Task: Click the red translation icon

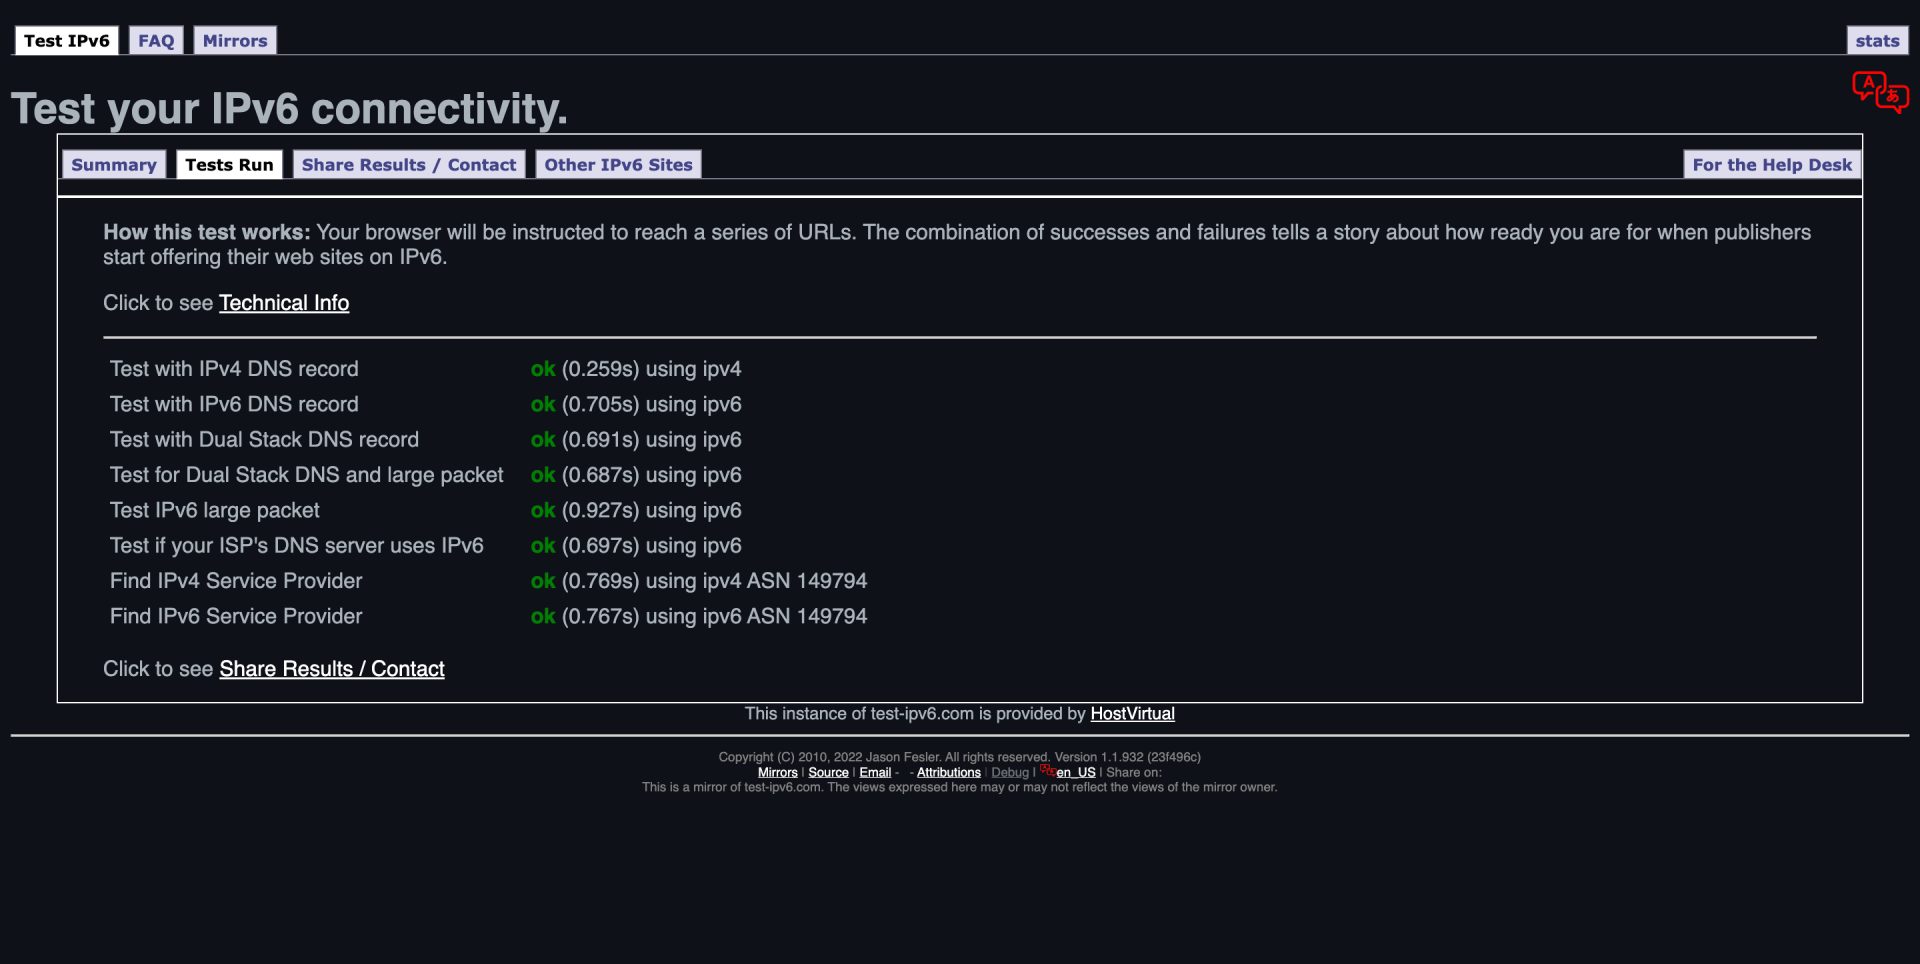Action: 1881,94
